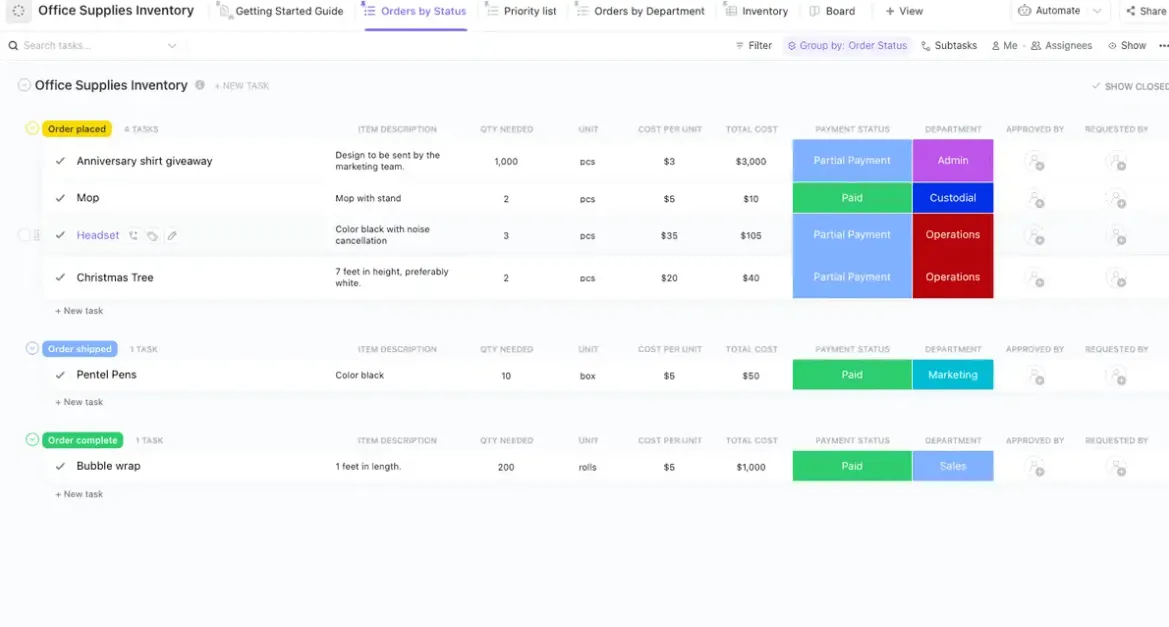1169x627 pixels.
Task: Assign approver for Anniversary shirt giveaway
Action: pos(1035,161)
